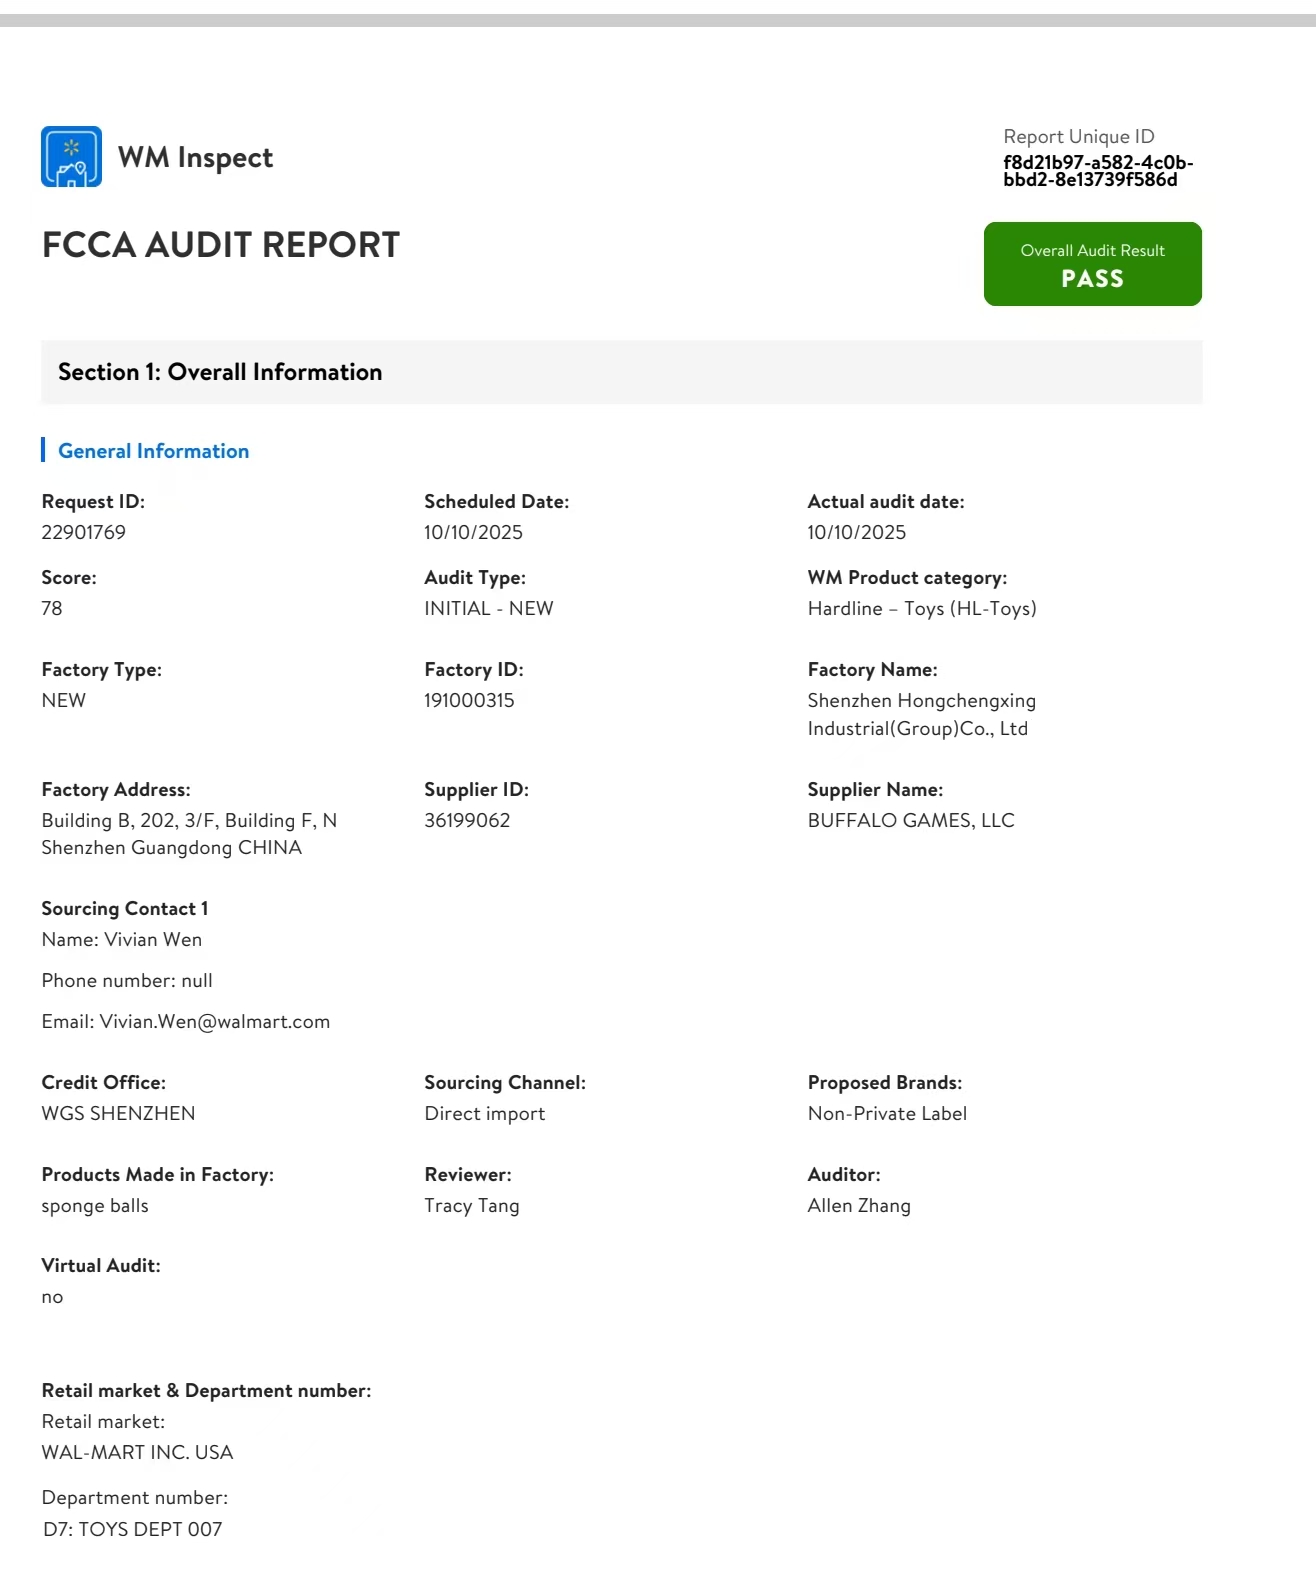Viewport: 1316px width, 1585px height.
Task: Select Request ID value 22901769
Action: (x=83, y=532)
